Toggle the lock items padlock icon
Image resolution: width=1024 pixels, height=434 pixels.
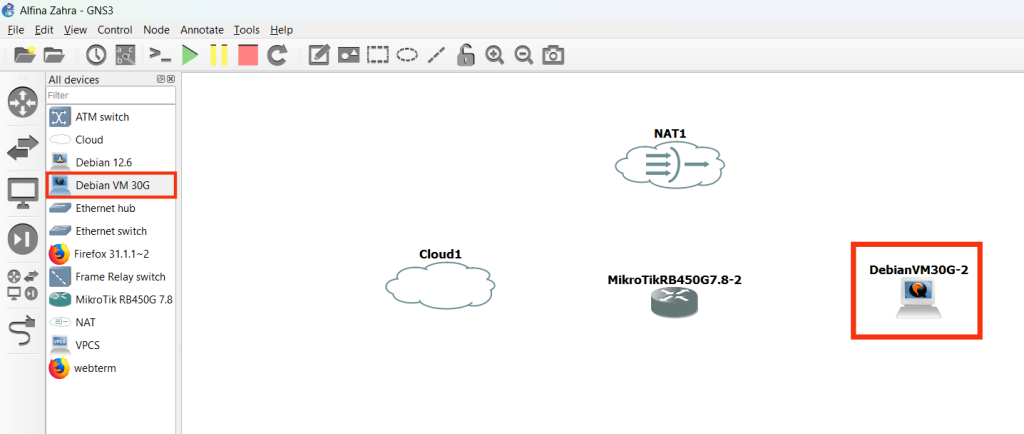pos(465,55)
